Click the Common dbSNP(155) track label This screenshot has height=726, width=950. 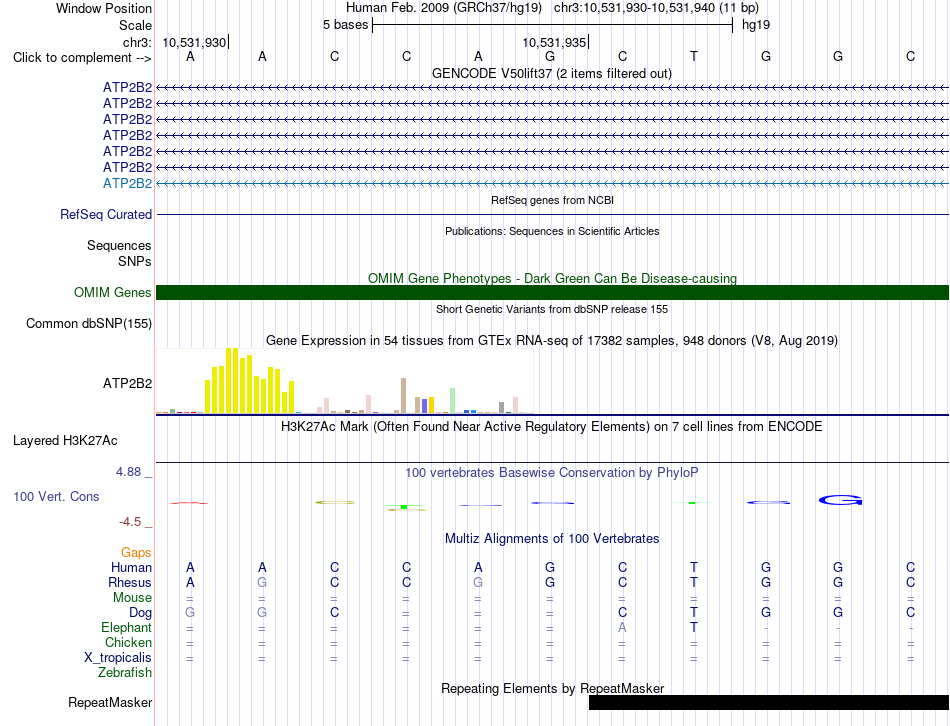point(89,324)
